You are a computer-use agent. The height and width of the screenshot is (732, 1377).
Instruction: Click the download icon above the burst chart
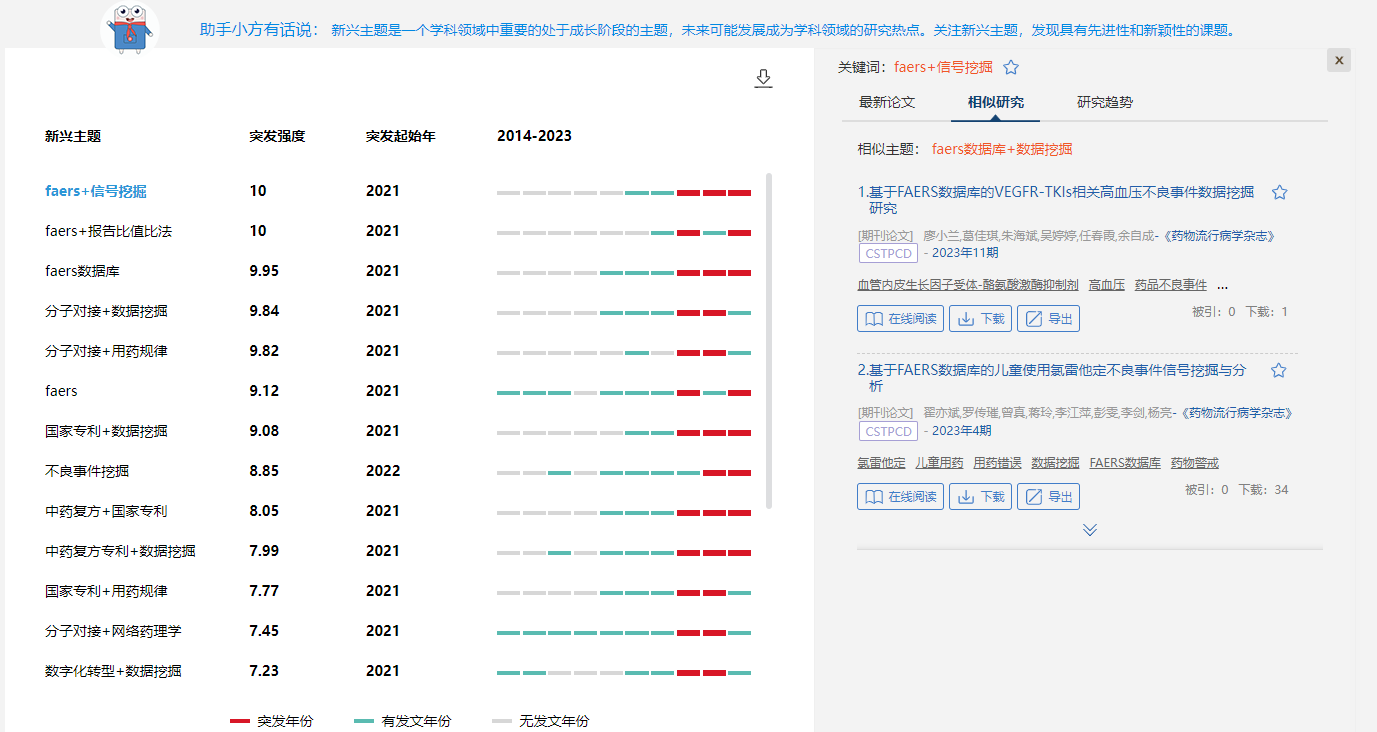pyautogui.click(x=763, y=77)
